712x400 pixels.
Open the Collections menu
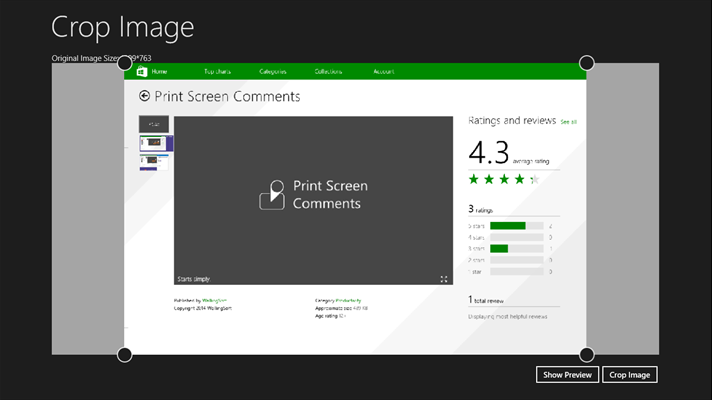328,71
